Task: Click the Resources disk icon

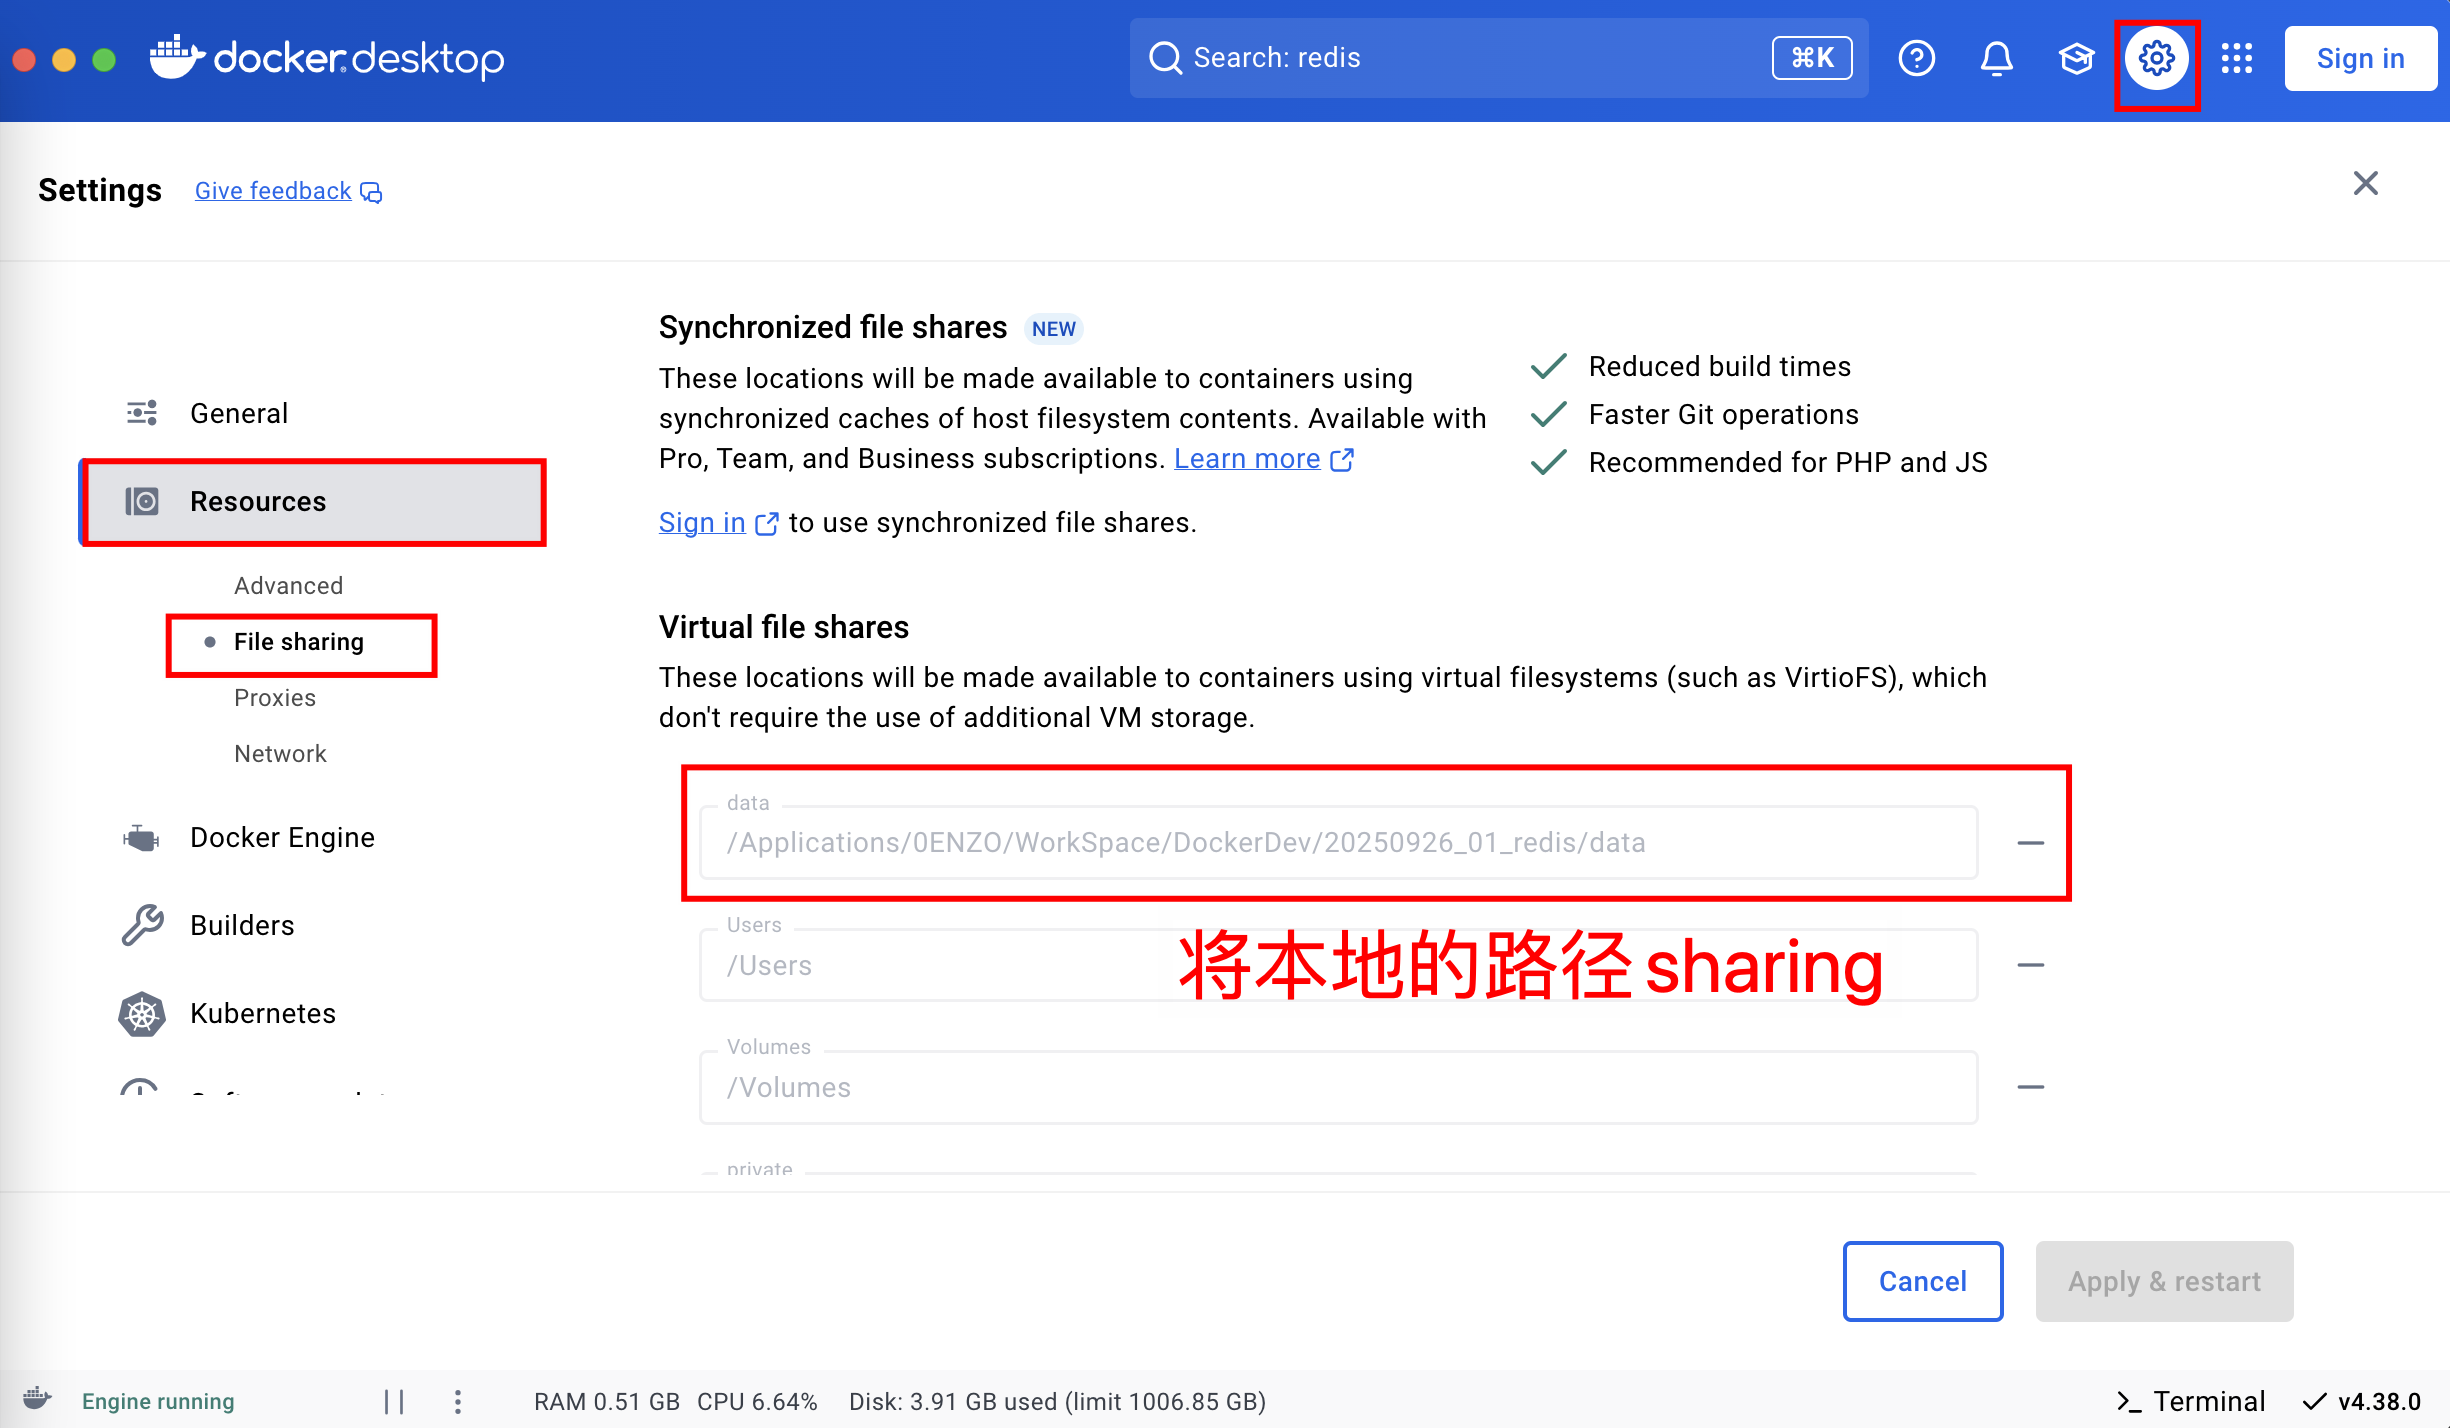Action: [142, 501]
